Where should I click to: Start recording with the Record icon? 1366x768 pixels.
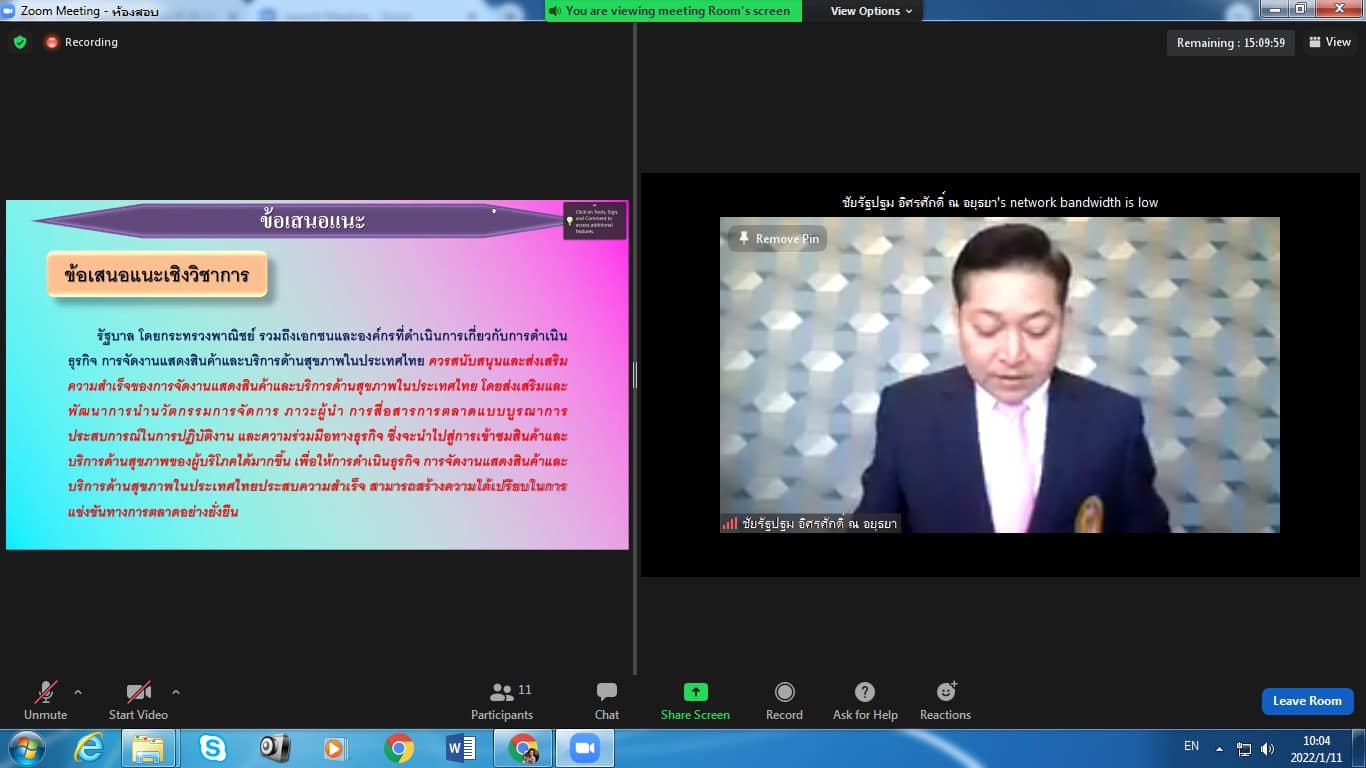pyautogui.click(x=785, y=692)
